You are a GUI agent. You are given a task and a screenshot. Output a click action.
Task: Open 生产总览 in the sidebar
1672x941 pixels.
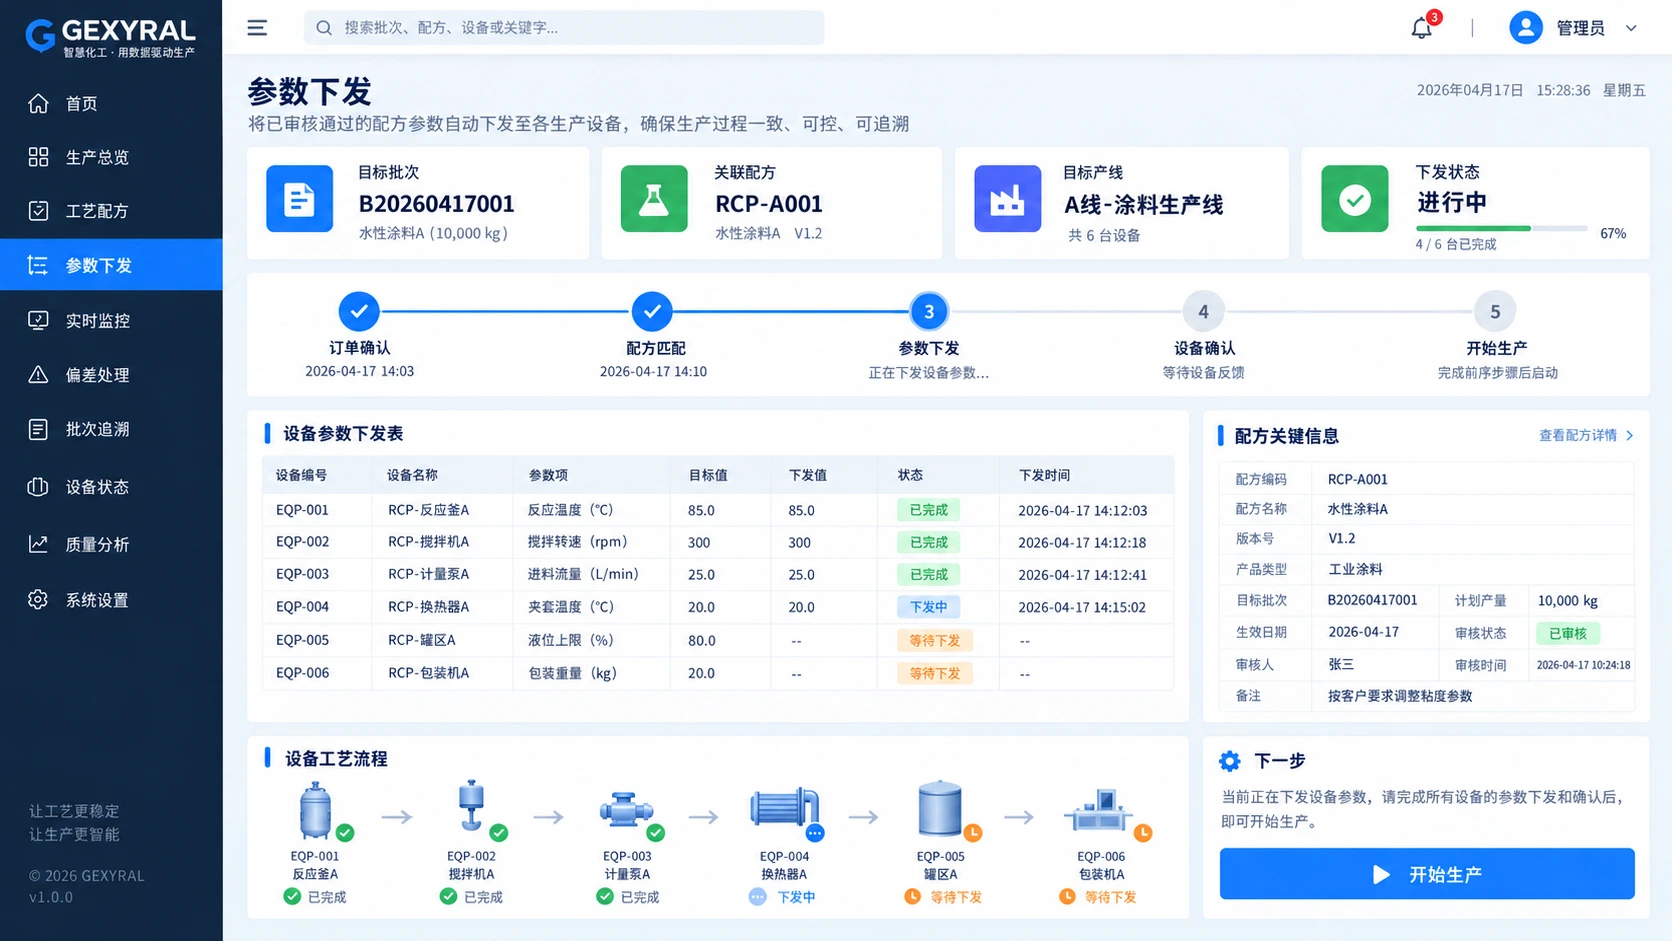click(x=111, y=157)
